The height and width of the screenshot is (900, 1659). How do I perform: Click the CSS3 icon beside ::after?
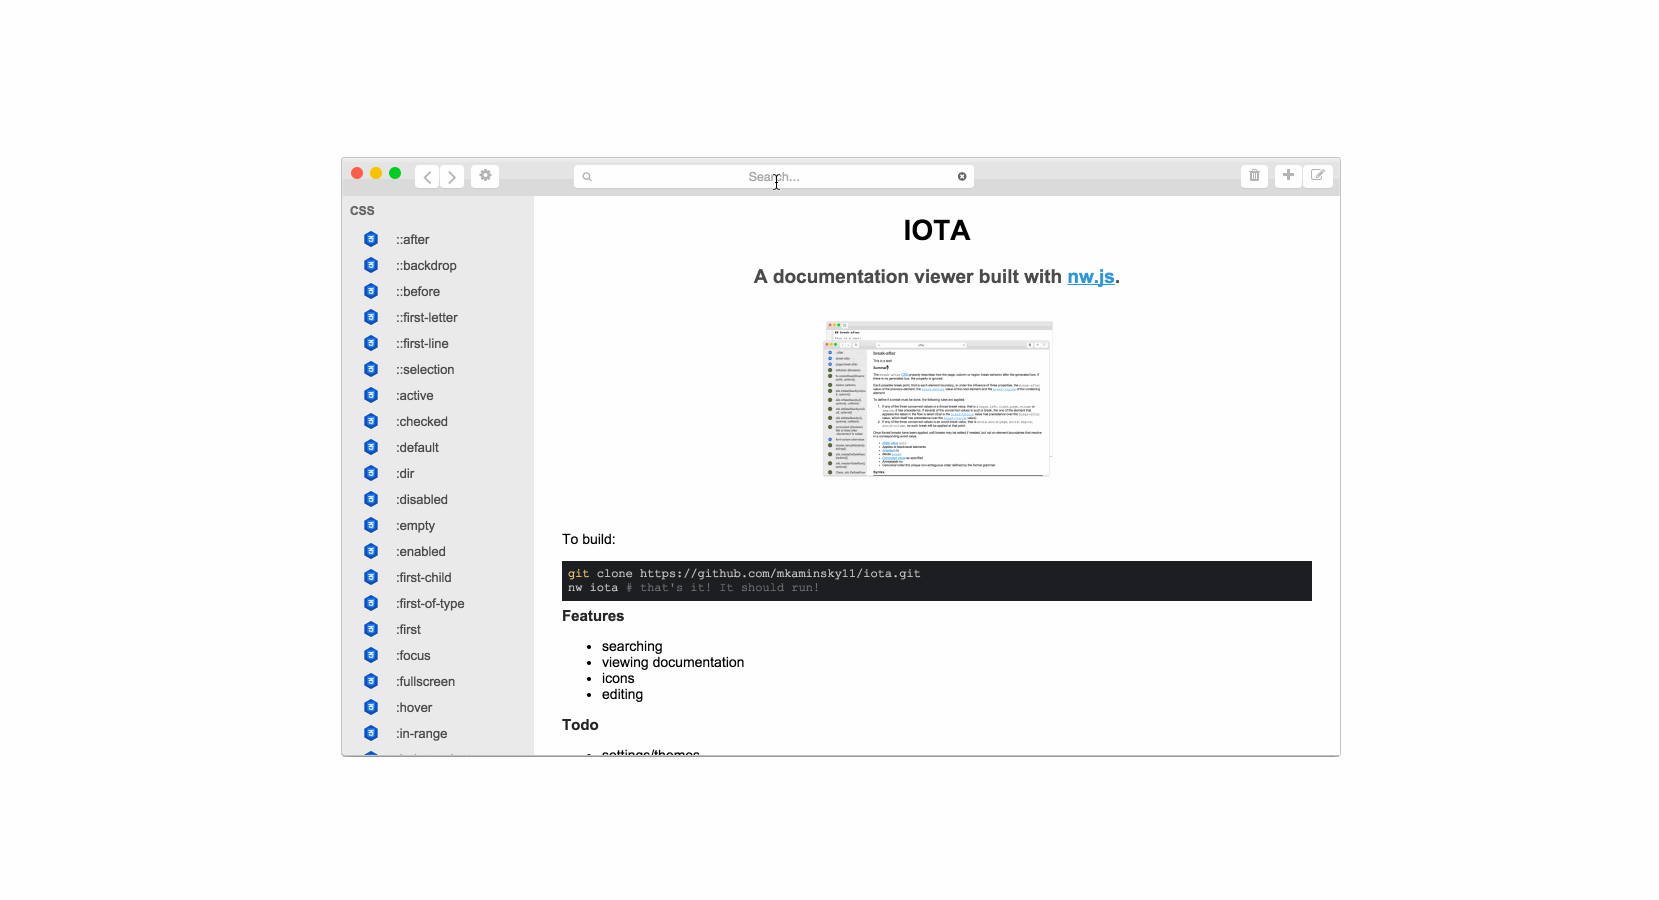pyautogui.click(x=371, y=239)
